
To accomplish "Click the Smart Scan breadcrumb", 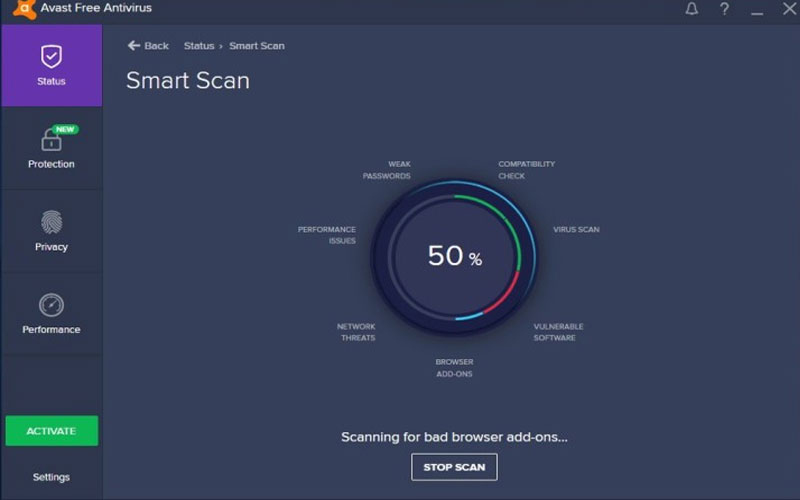I will pyautogui.click(x=257, y=46).
